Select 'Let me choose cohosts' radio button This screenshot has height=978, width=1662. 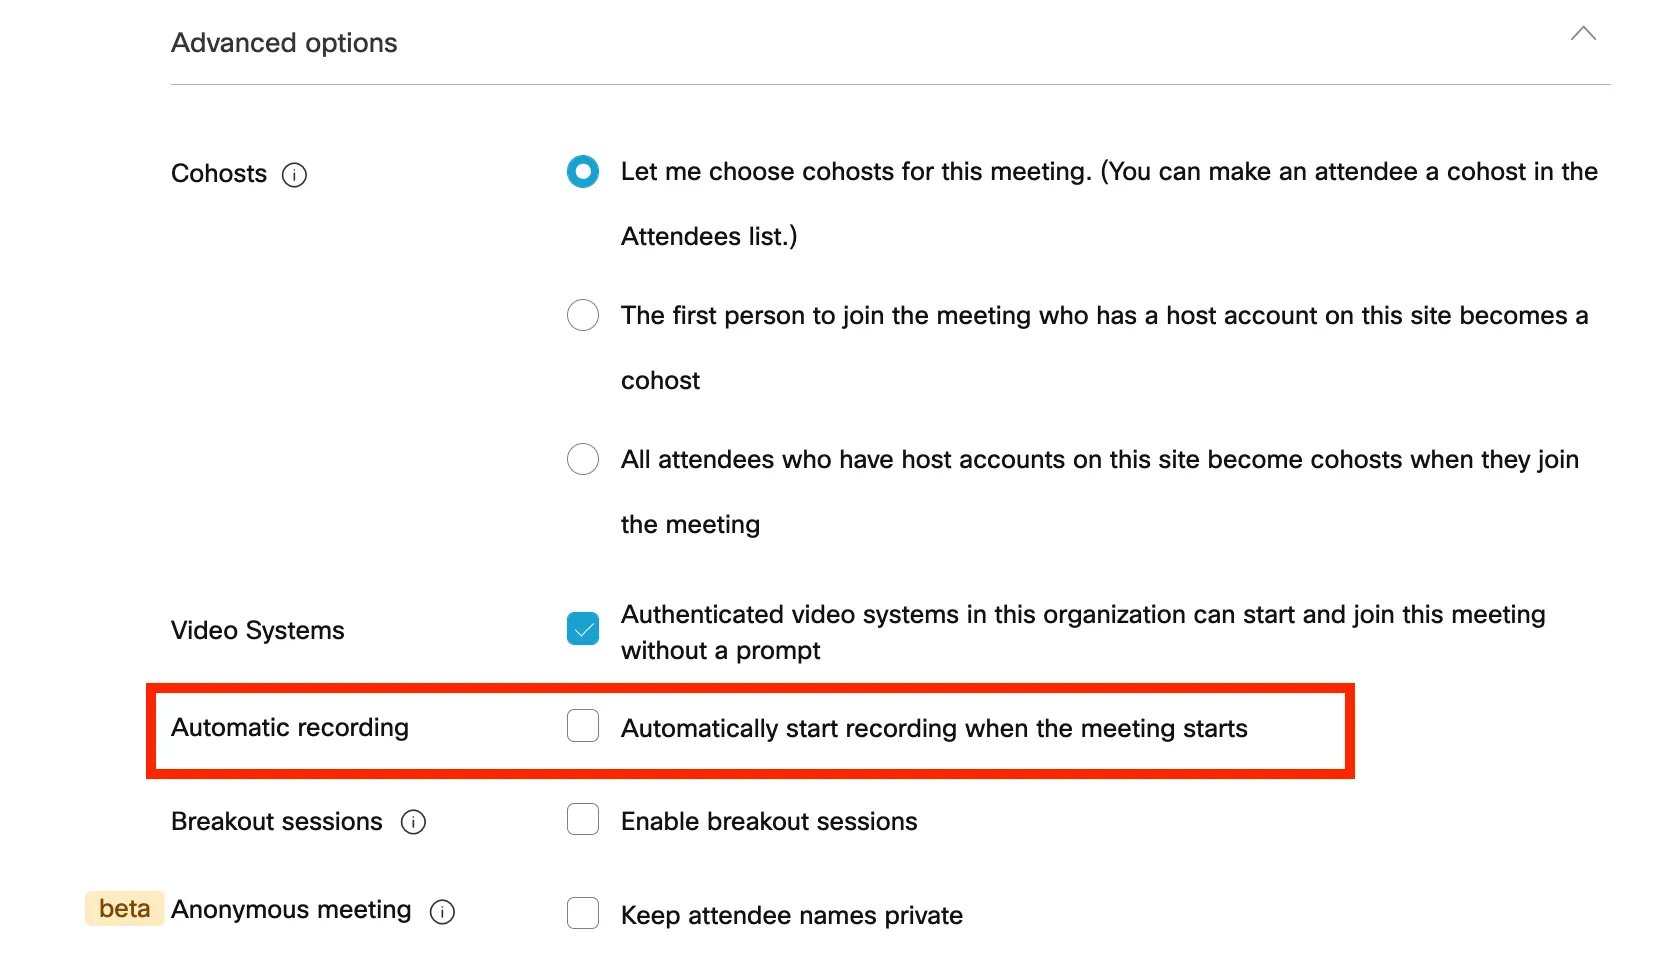point(583,172)
